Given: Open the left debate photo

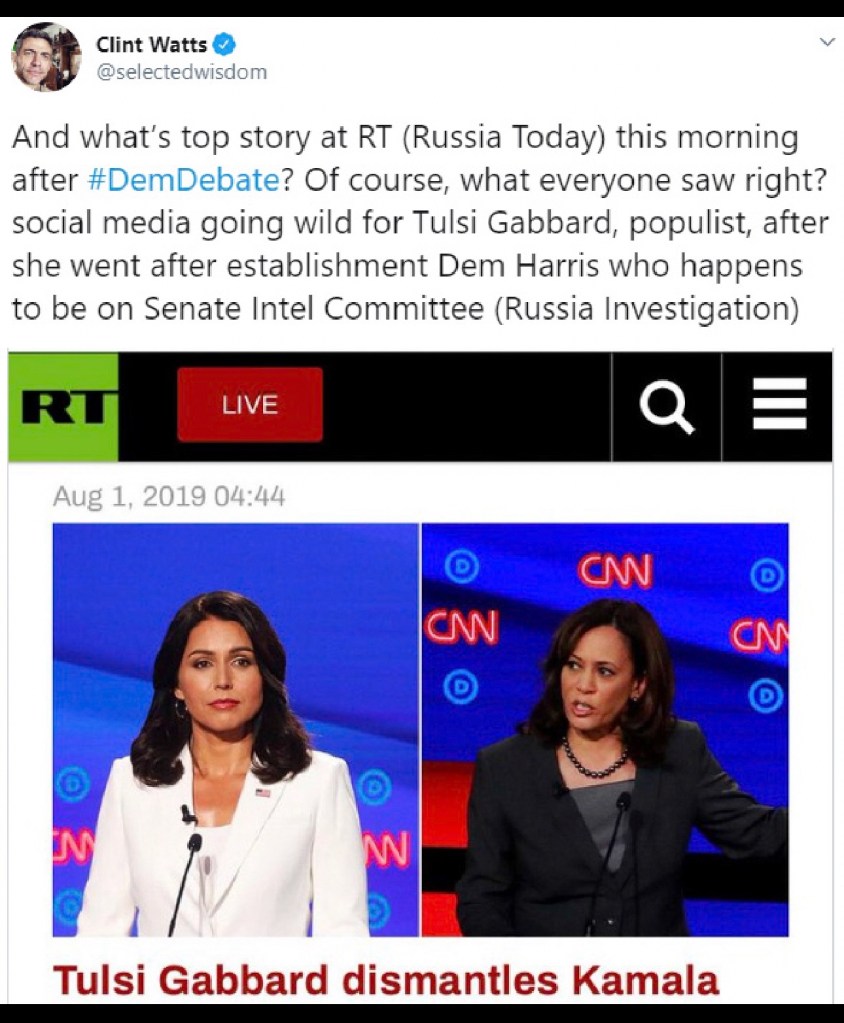Looking at the screenshot, I should click(x=235, y=729).
